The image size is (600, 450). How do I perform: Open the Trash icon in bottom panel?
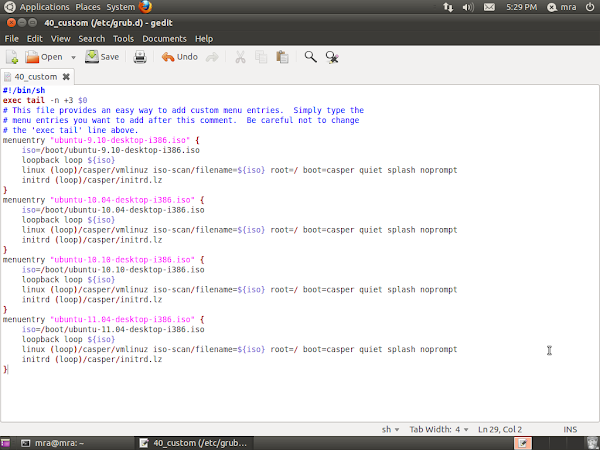click(592, 443)
